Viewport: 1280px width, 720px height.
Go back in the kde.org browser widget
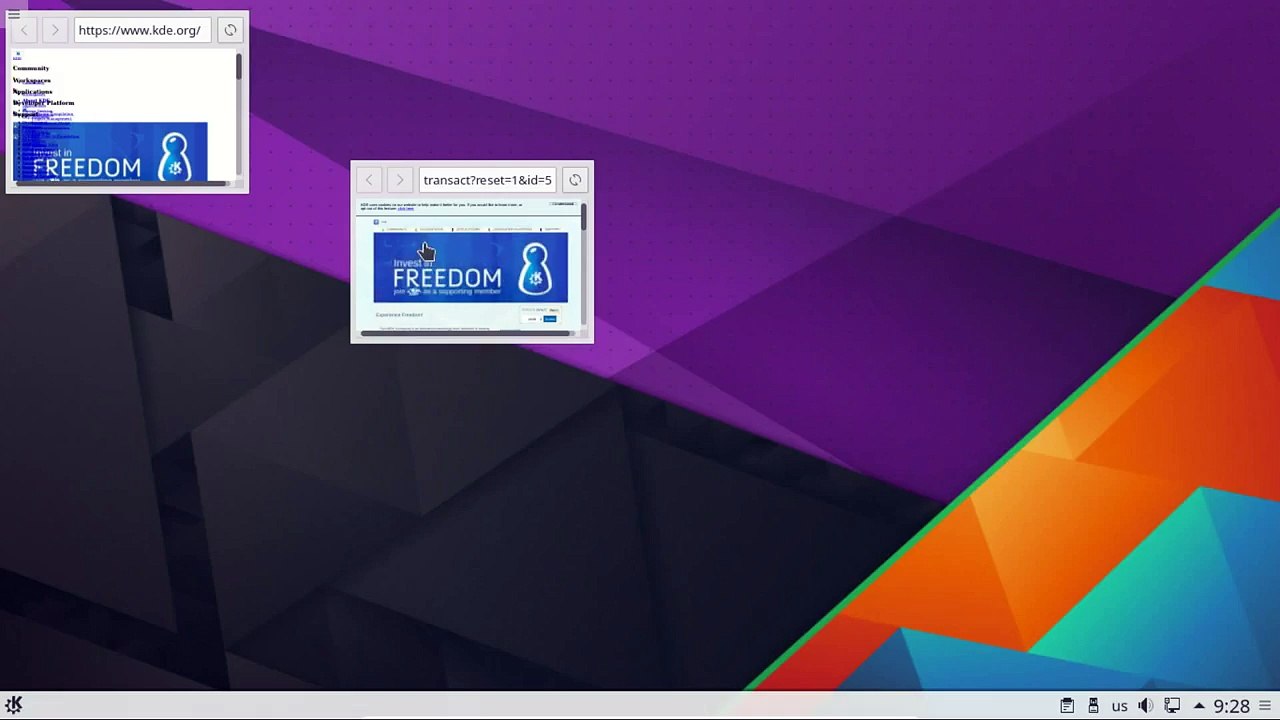click(25, 30)
